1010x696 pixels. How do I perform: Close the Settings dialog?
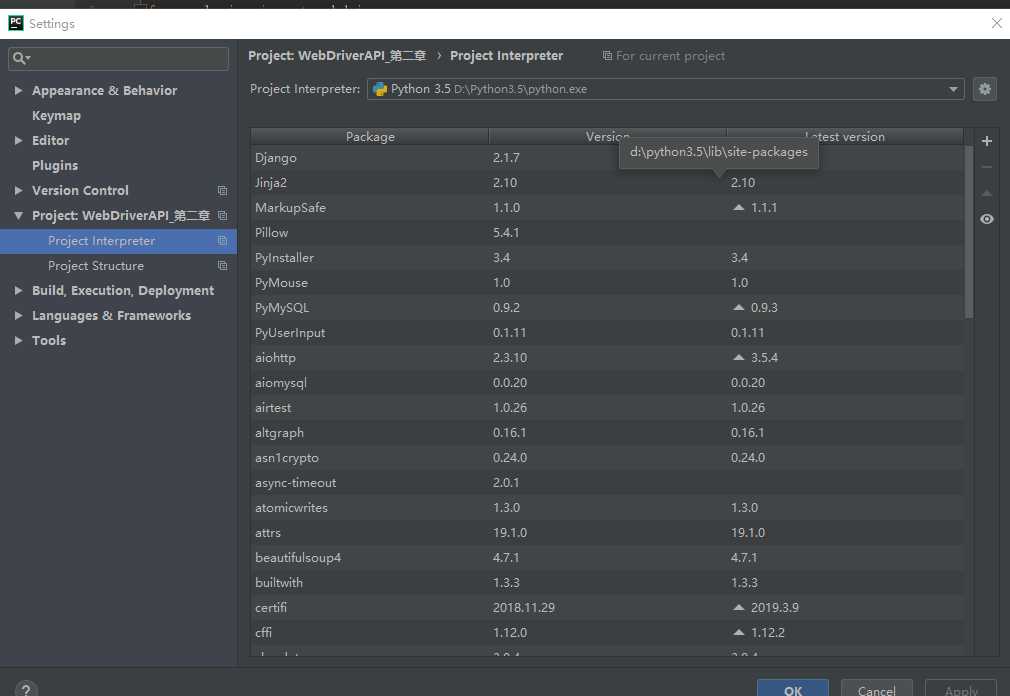pos(996,23)
